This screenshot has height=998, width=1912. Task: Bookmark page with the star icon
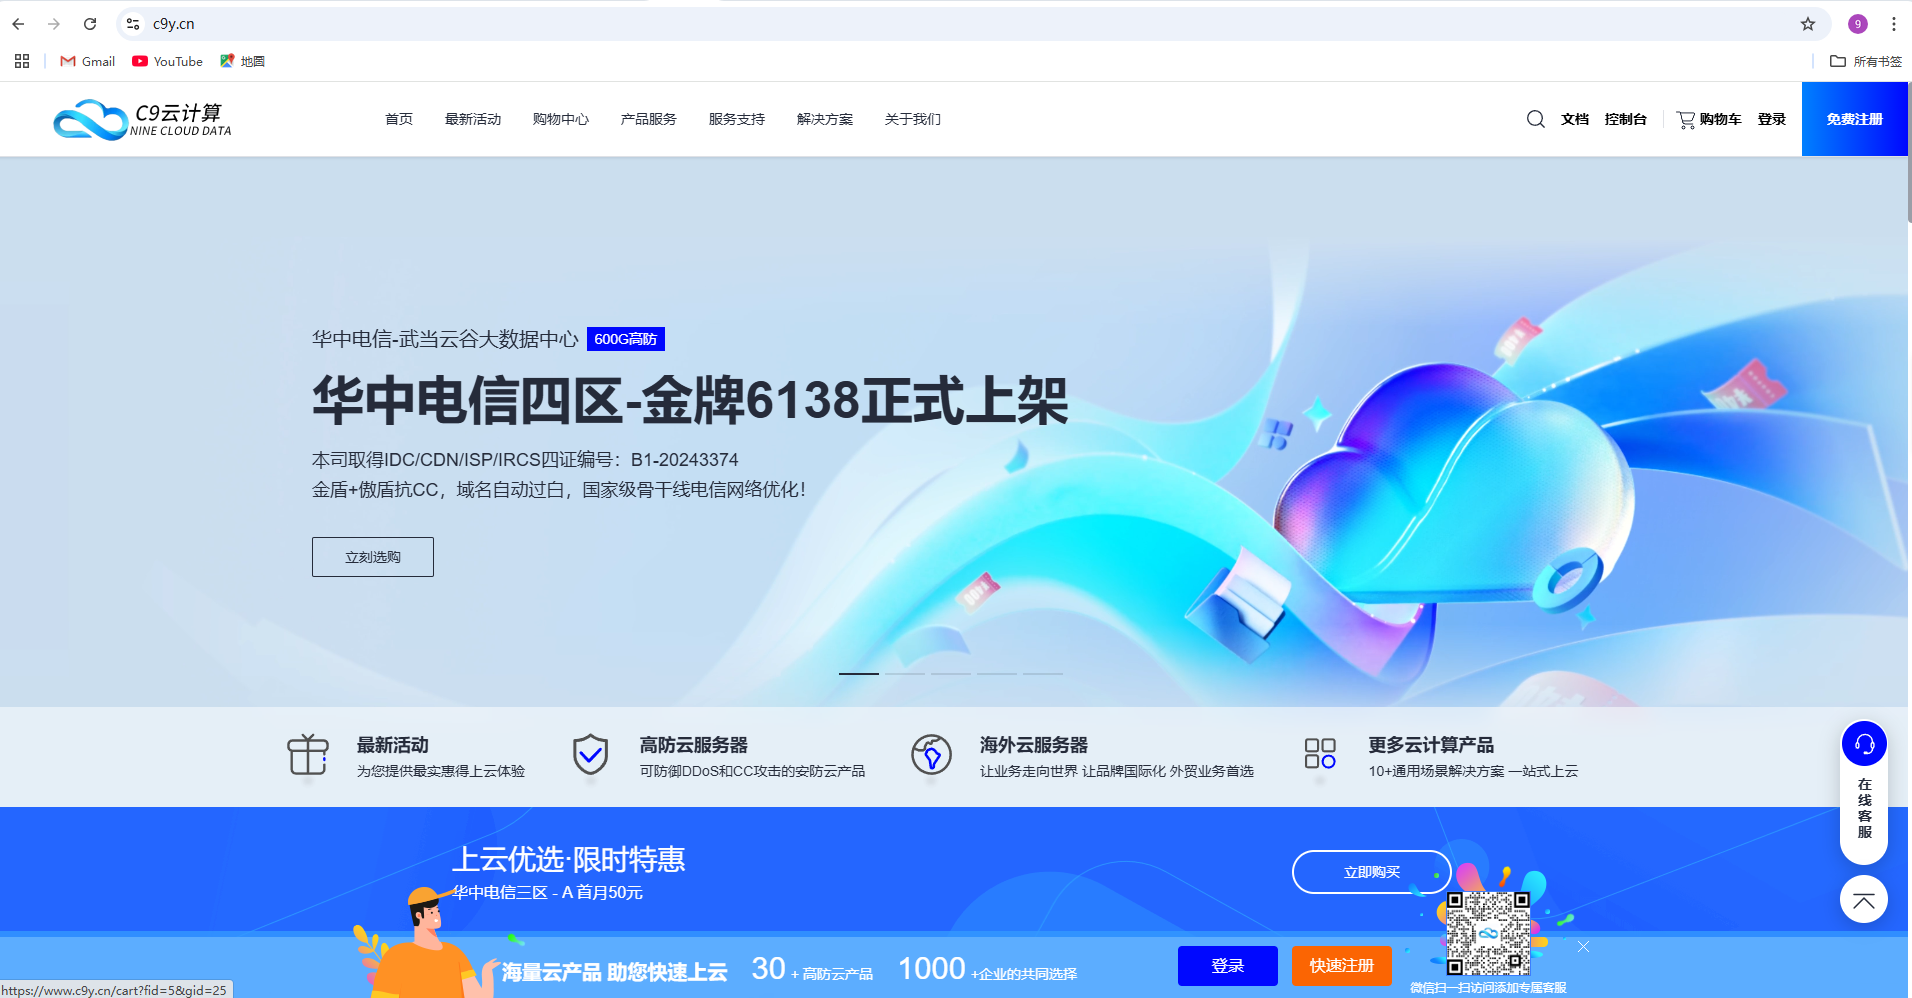(1807, 24)
